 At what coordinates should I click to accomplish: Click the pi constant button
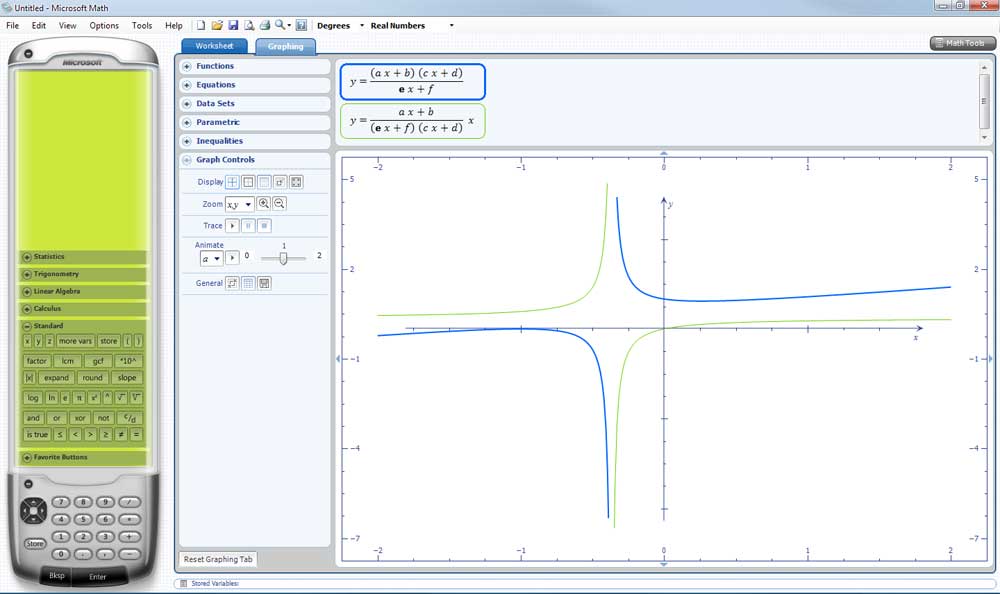click(79, 397)
